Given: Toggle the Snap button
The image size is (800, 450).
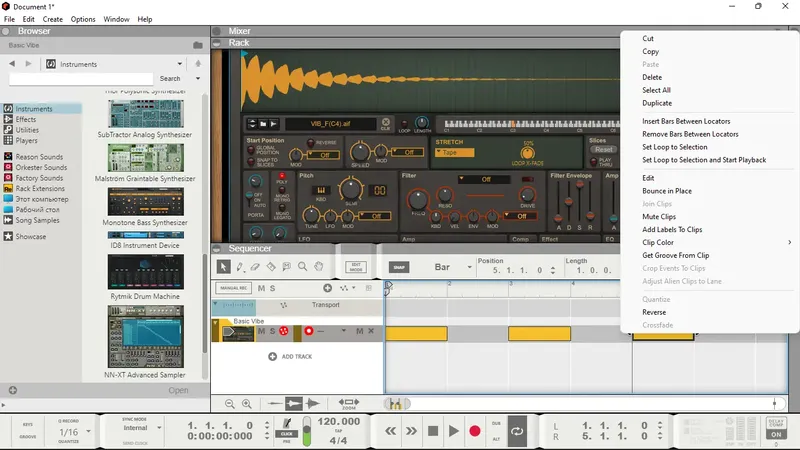Looking at the screenshot, I should tap(399, 267).
